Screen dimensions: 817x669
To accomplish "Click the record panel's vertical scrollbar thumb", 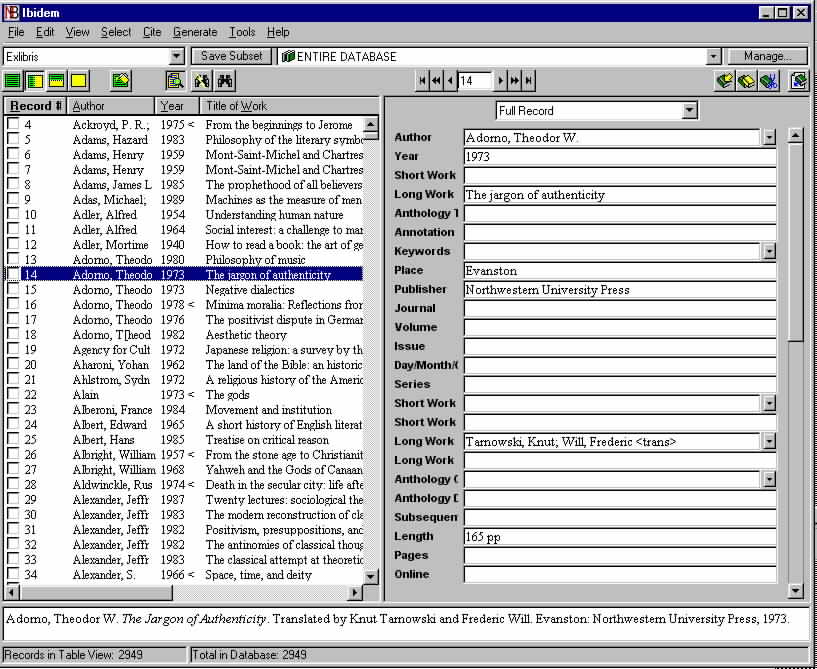I will point(796,243).
